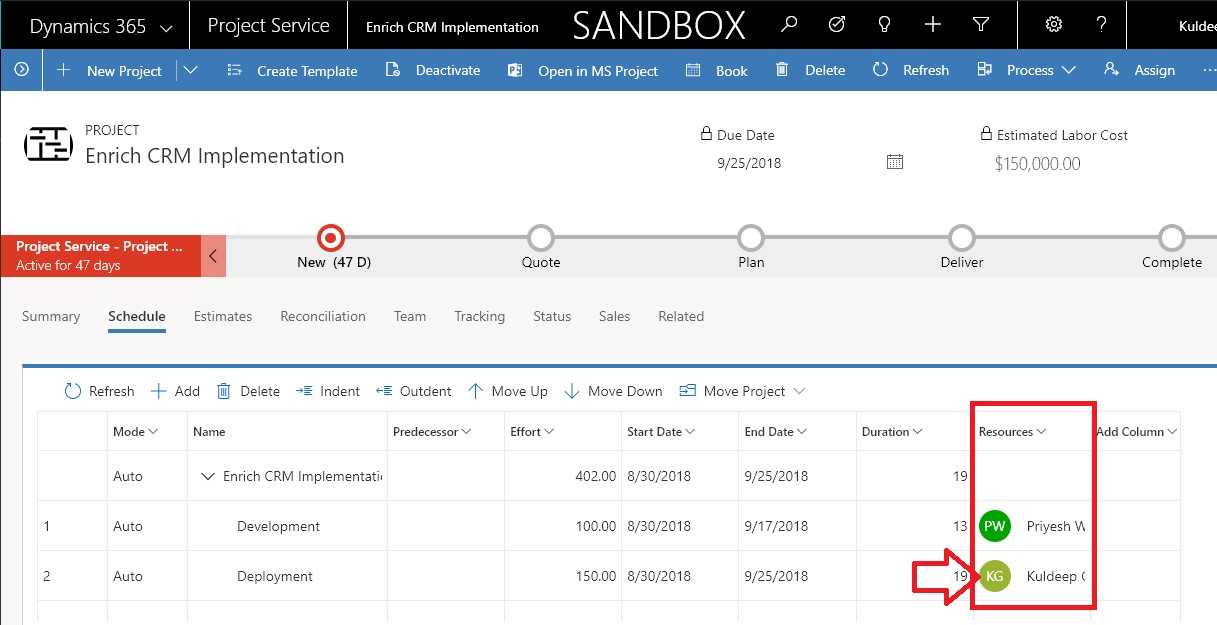This screenshot has width=1217, height=625.
Task: Switch to the Estimates tab
Action: coord(223,316)
